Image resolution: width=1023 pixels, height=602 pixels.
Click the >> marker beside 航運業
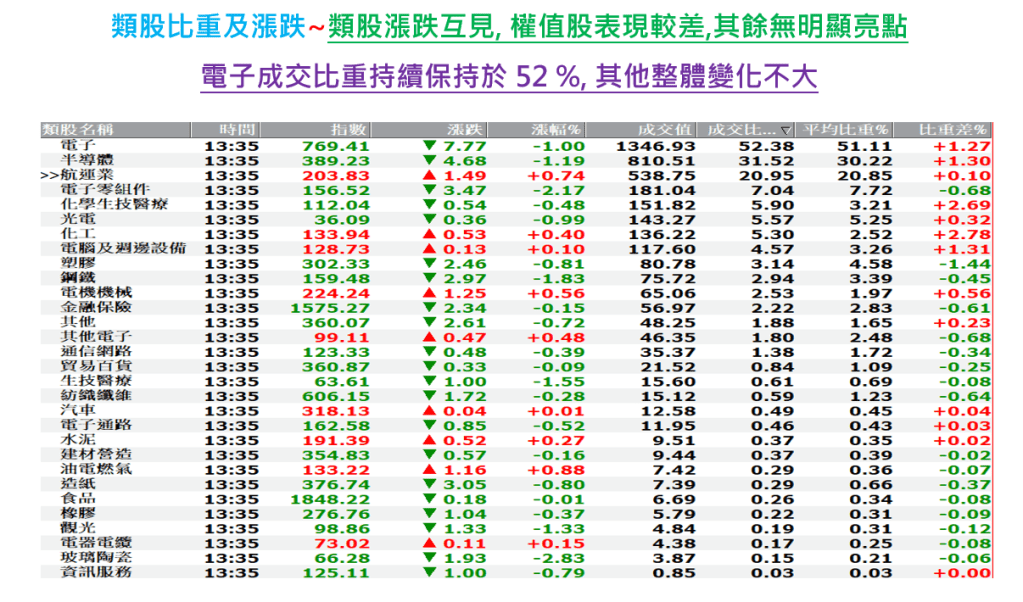49,175
